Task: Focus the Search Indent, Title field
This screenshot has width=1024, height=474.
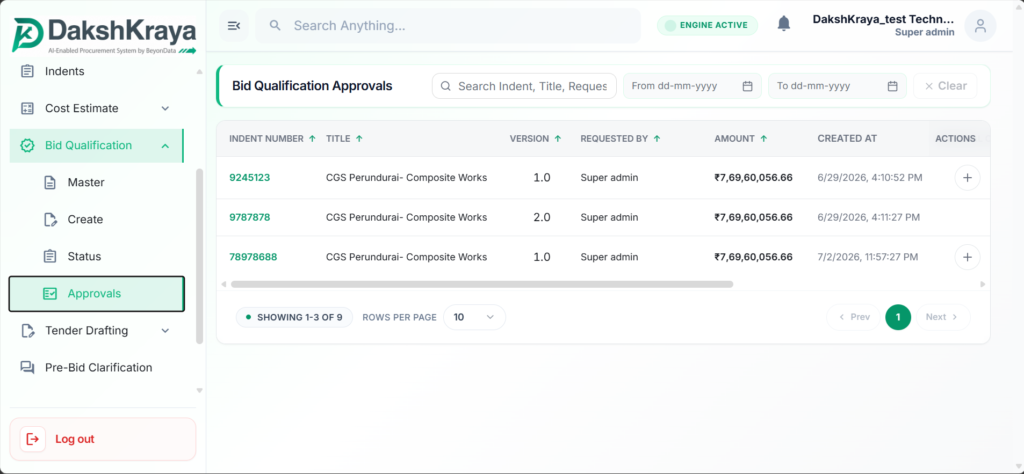Action: pos(524,86)
